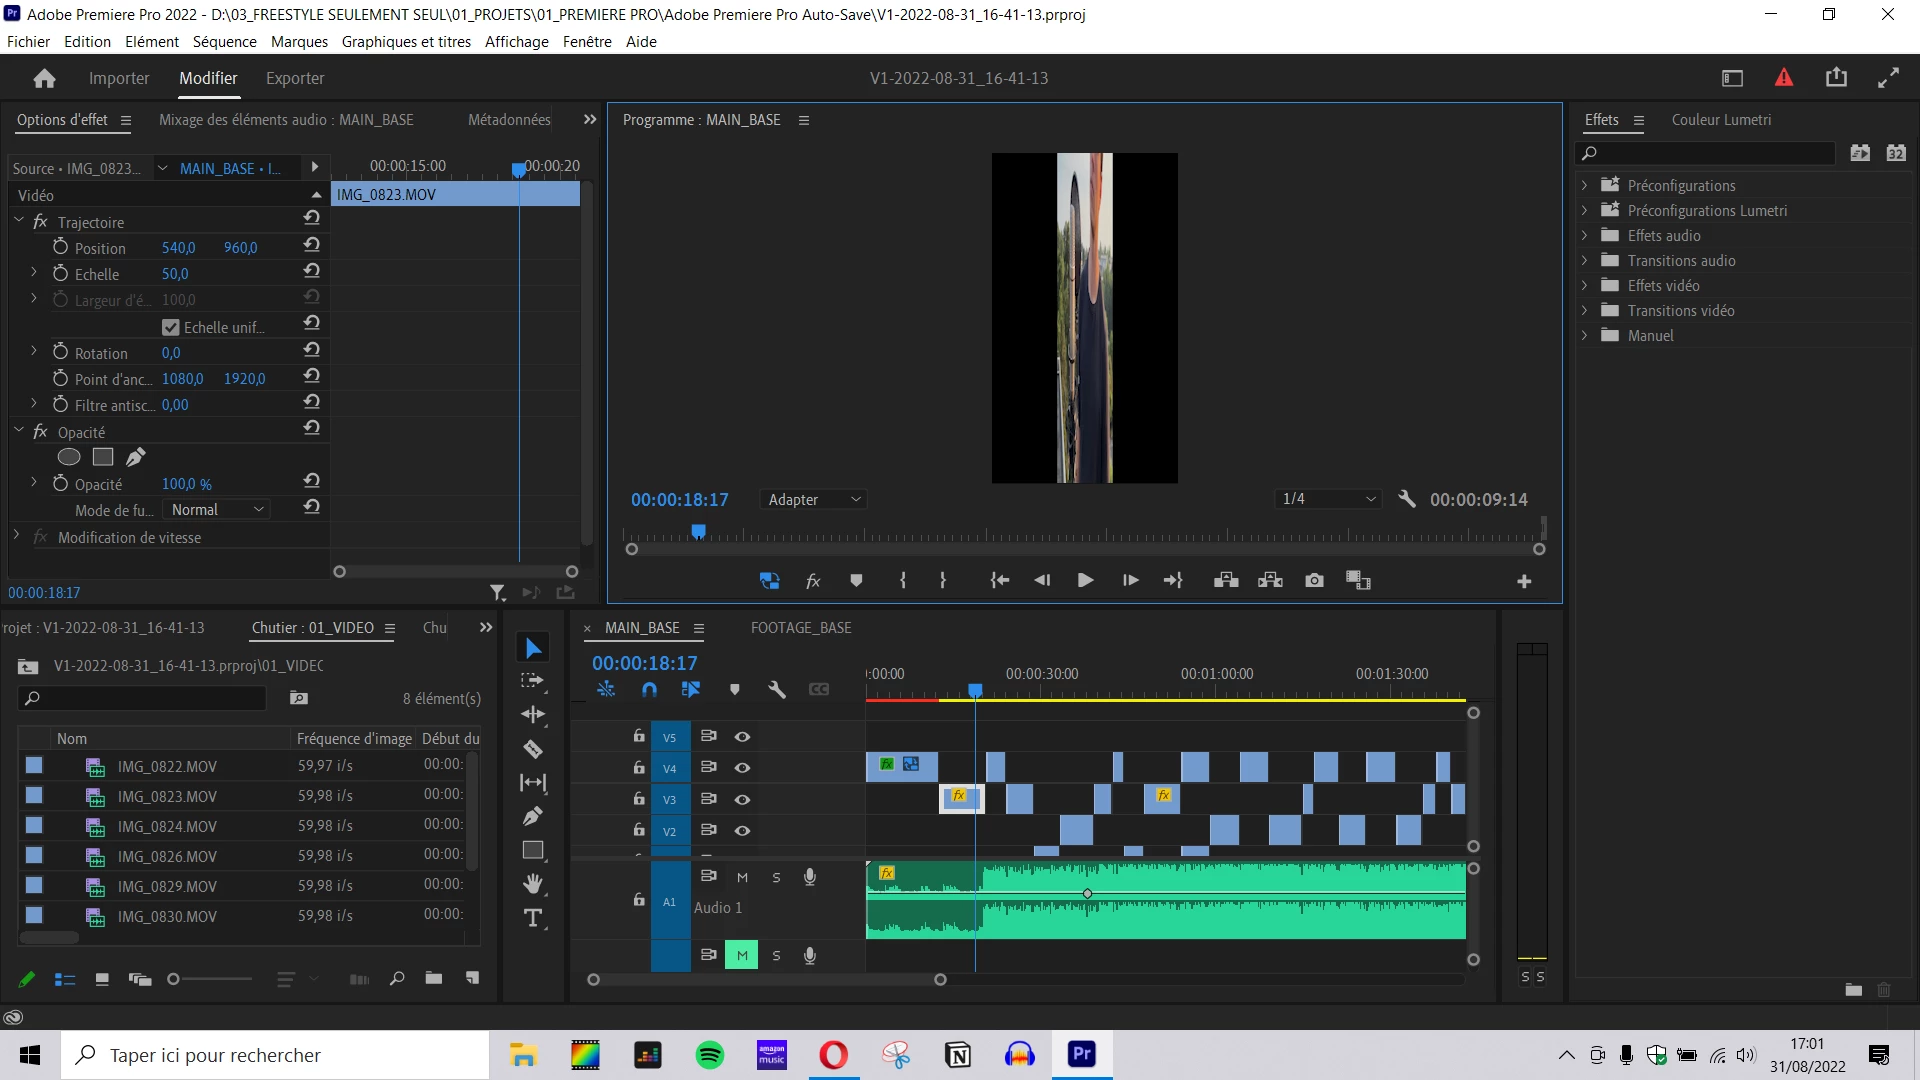Screen dimensions: 1920x1080
Task: Click the Exporter workspace button
Action: pos(295,78)
